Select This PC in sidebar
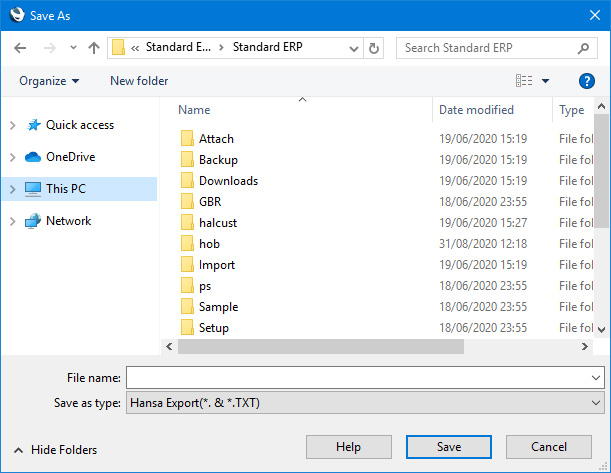Screen dimensions: 611x473 (66, 189)
